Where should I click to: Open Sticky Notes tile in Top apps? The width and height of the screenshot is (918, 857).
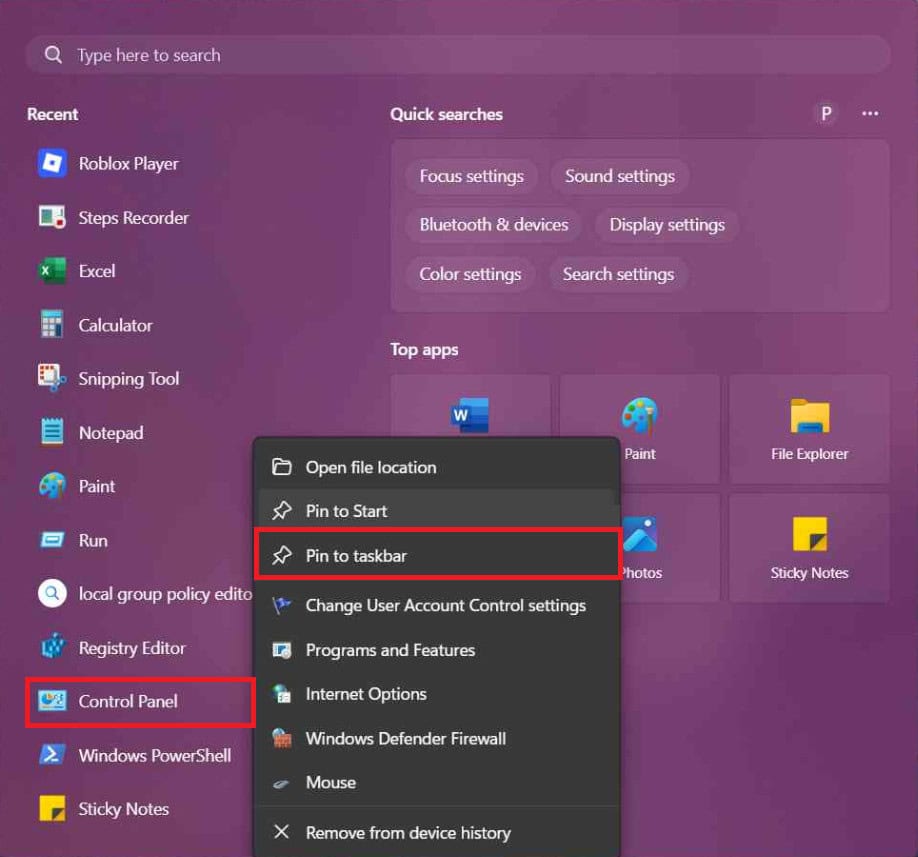(809, 548)
